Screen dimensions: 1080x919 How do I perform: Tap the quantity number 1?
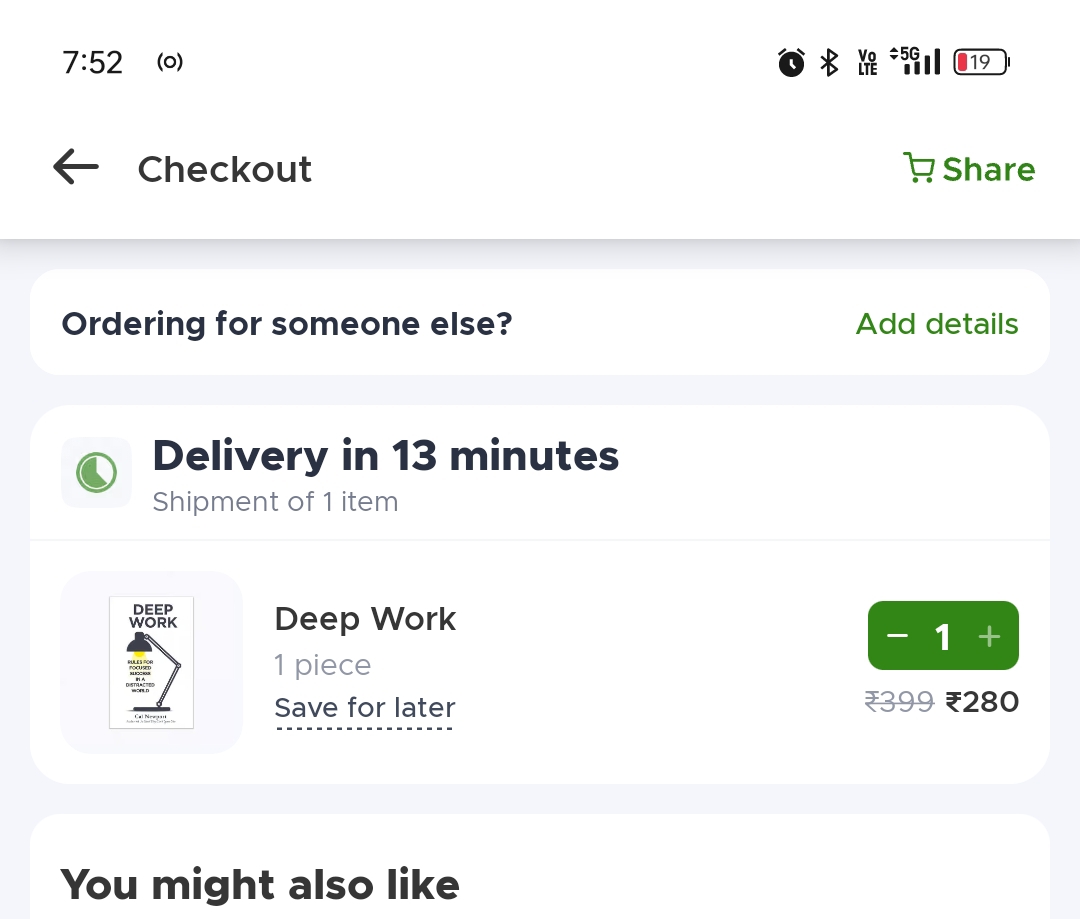tap(942, 636)
